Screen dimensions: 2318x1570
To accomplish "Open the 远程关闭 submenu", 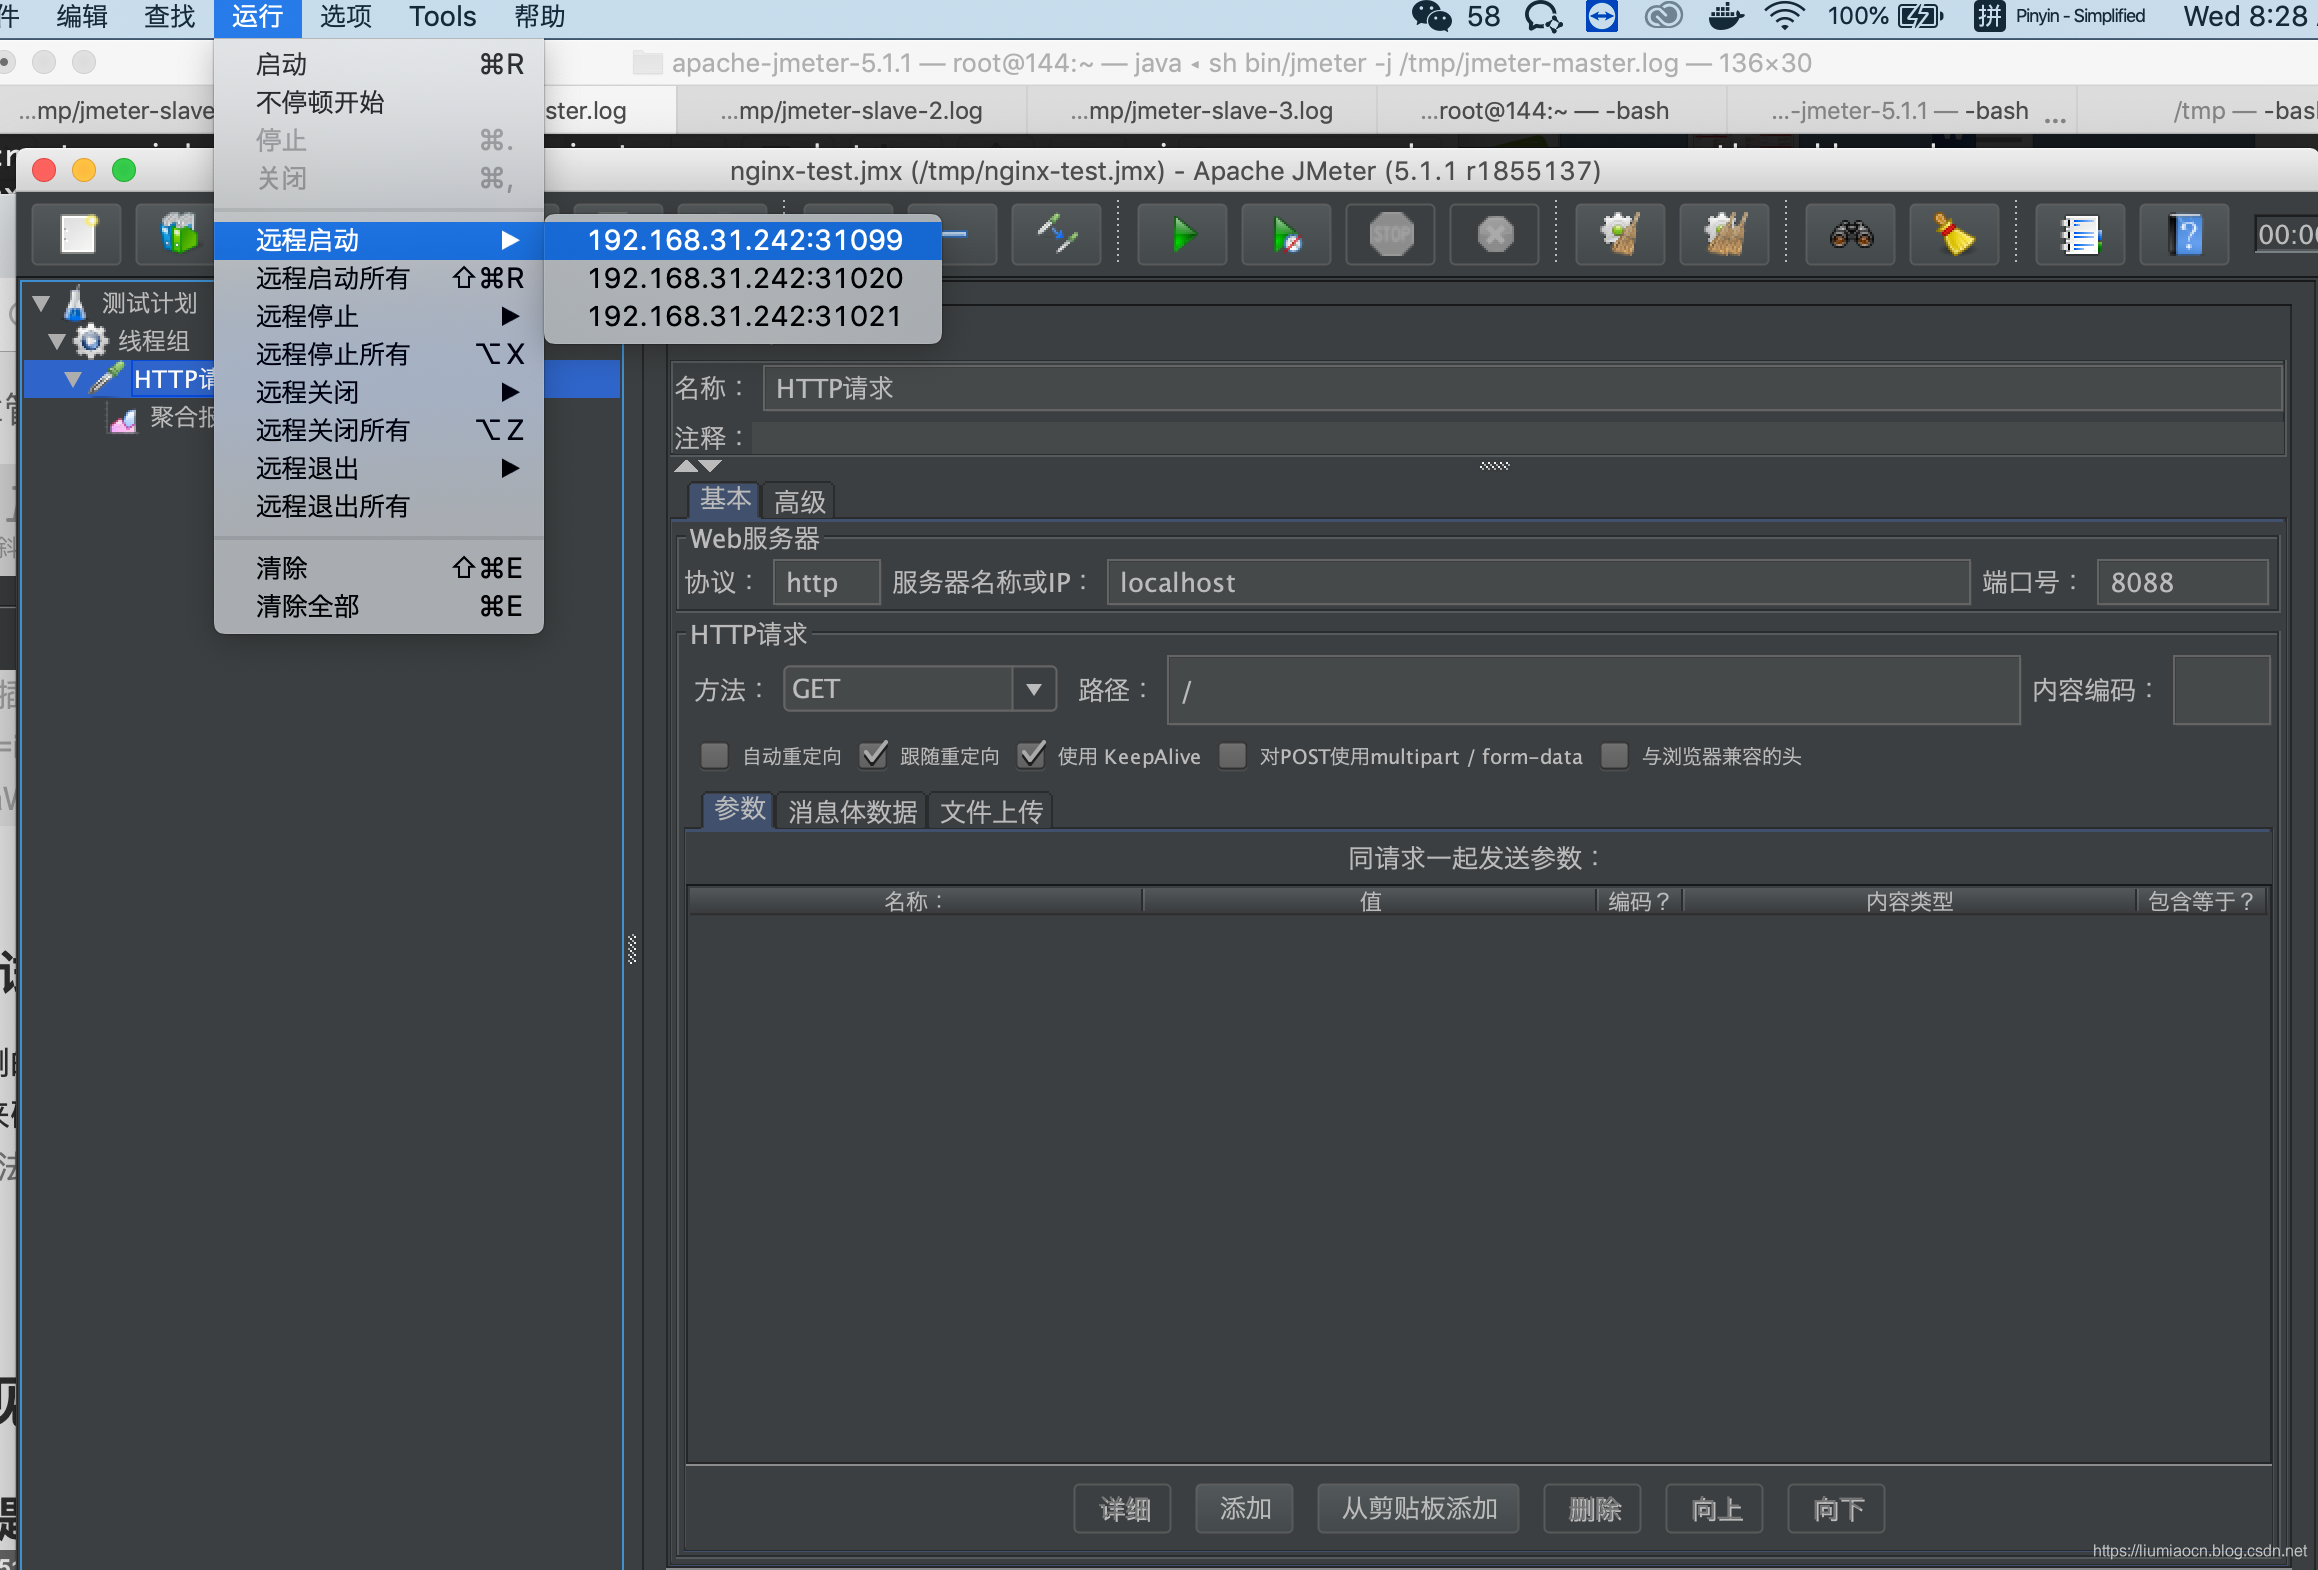I will (x=379, y=392).
